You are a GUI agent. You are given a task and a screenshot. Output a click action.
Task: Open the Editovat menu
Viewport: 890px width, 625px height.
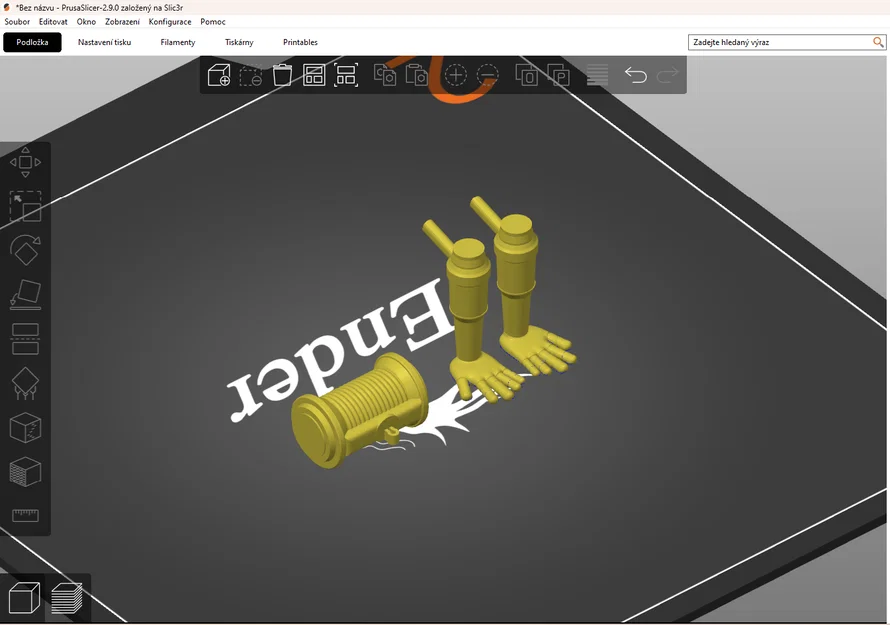pyautogui.click(x=53, y=22)
